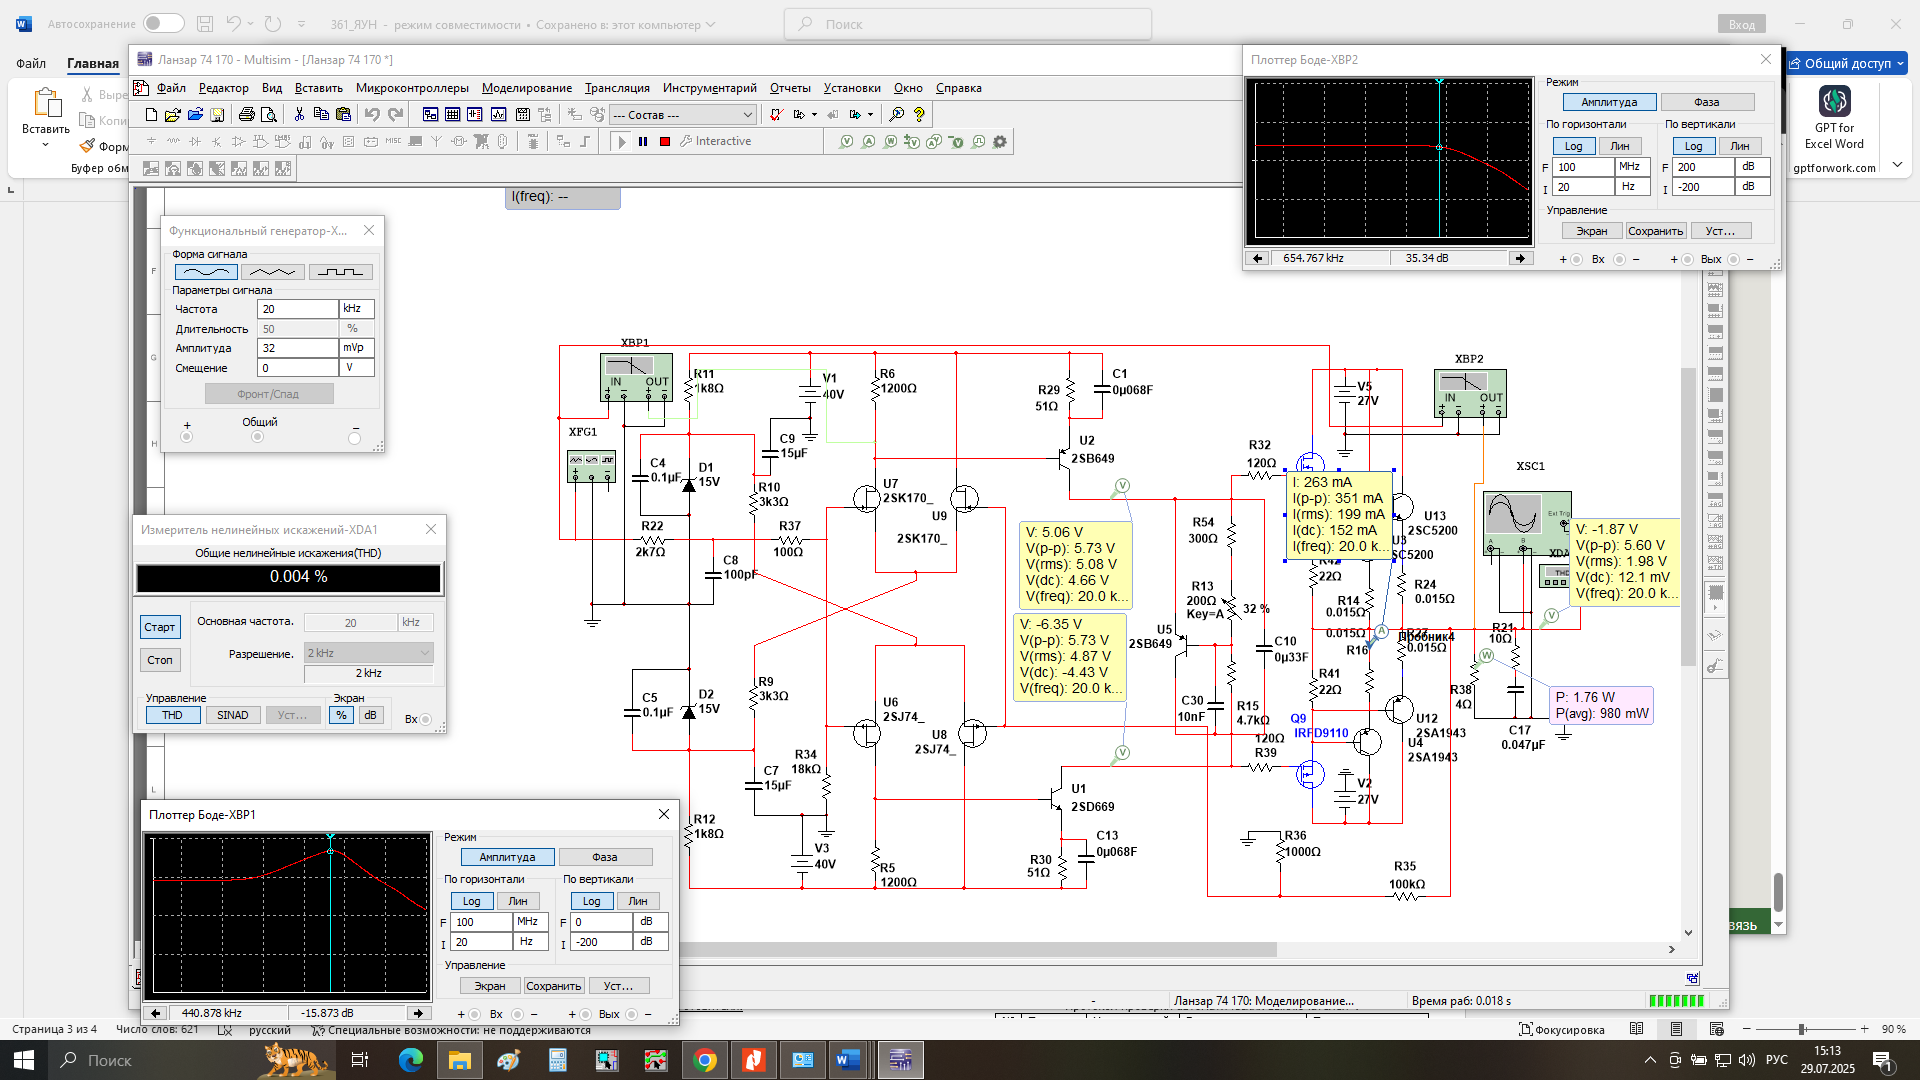This screenshot has width=1920, height=1080.
Task: Undo last action in Multisim
Action: (x=372, y=115)
